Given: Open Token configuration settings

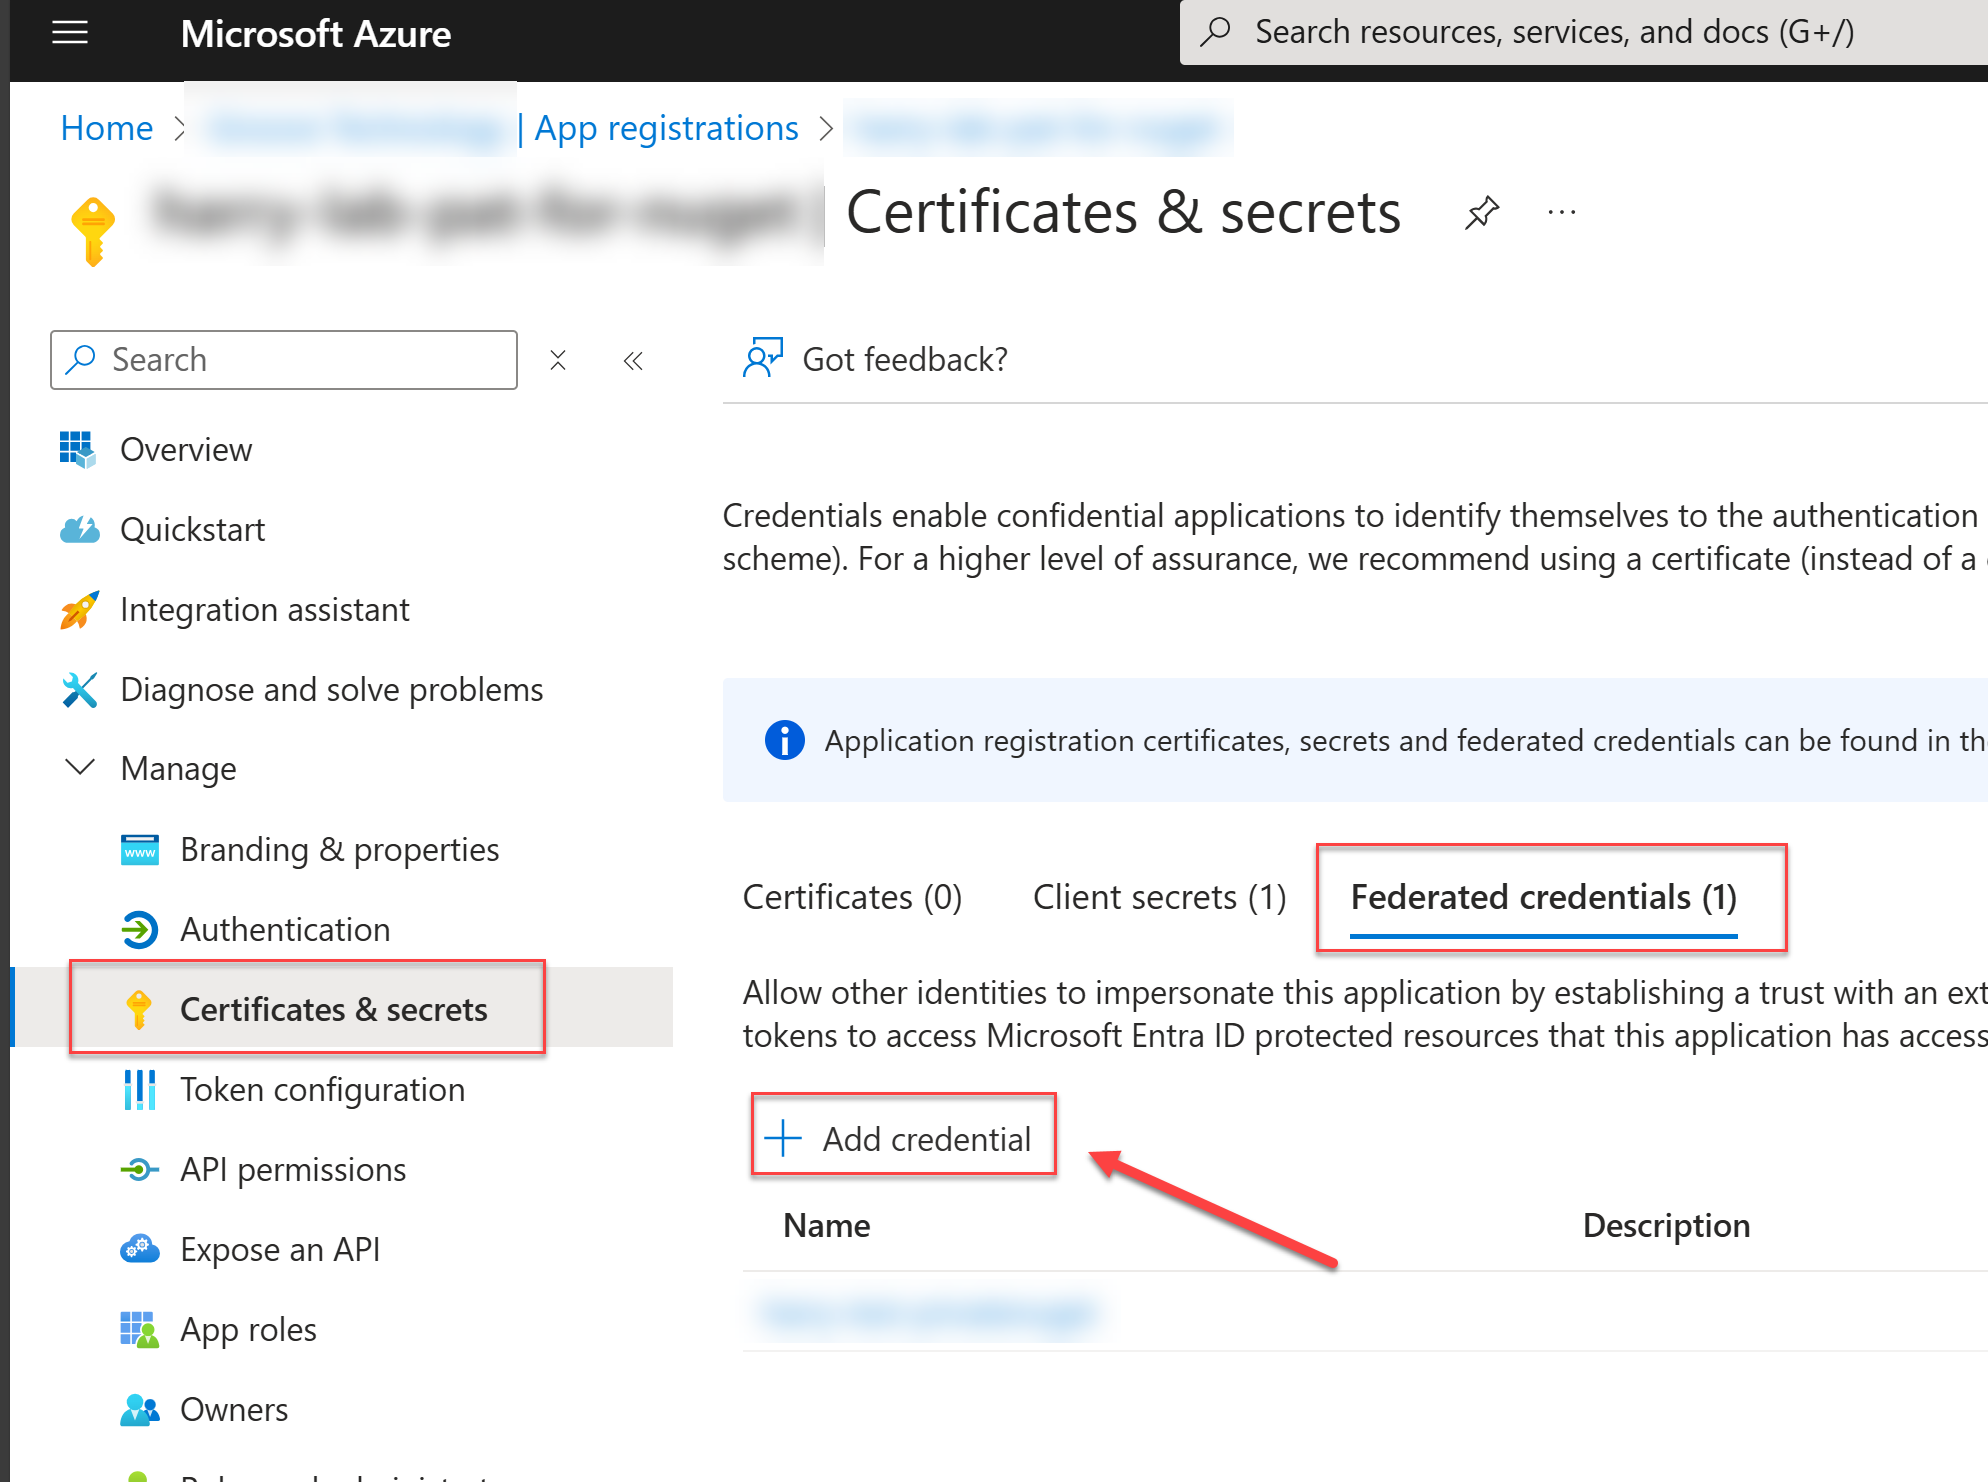Looking at the screenshot, I should point(322,1089).
